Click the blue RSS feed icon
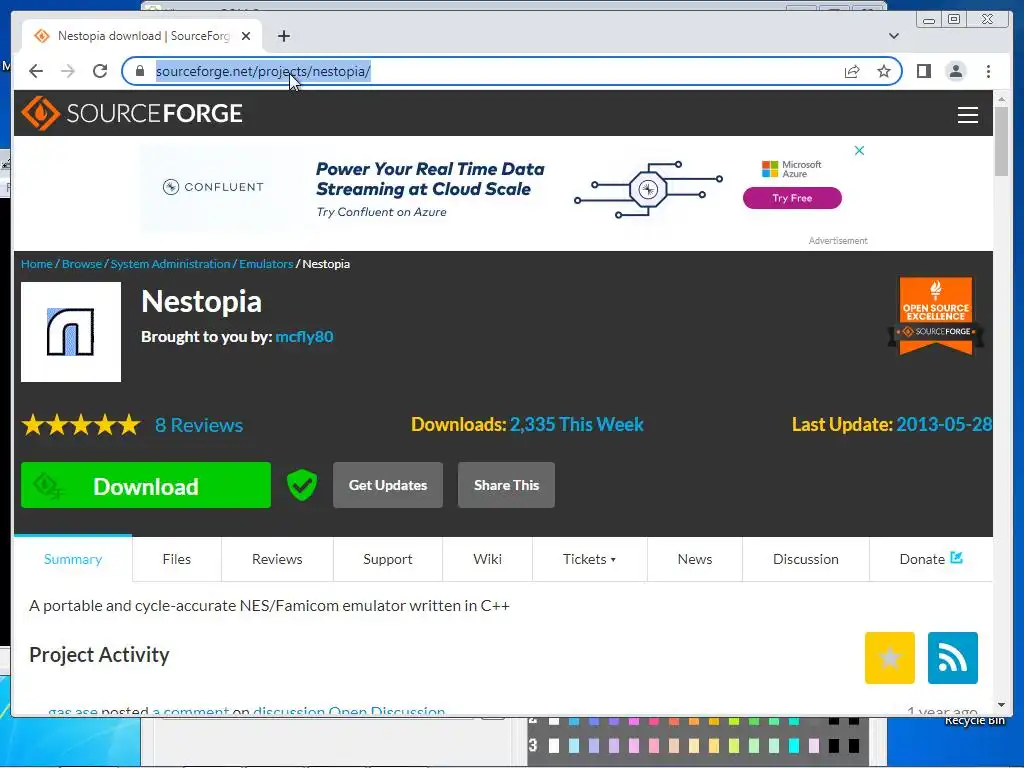Viewport: 1024px width, 768px height. click(x=952, y=658)
